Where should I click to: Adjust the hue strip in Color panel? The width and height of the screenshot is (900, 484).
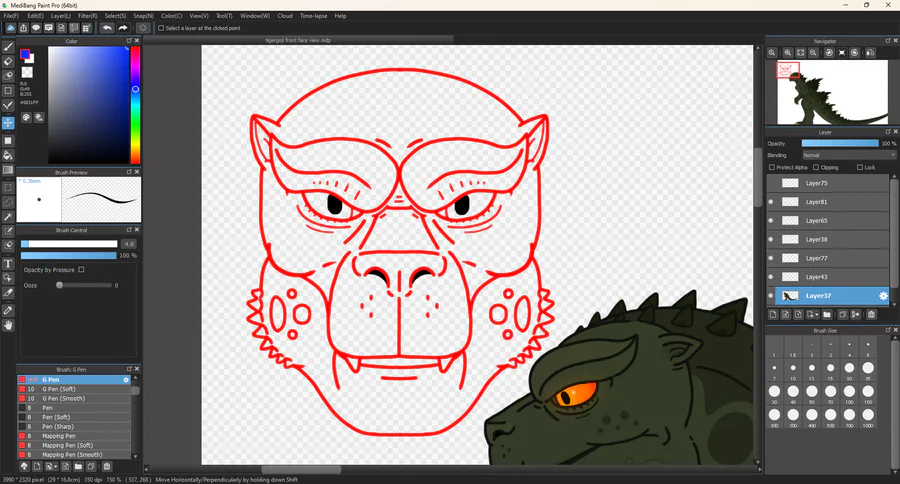pyautogui.click(x=135, y=105)
